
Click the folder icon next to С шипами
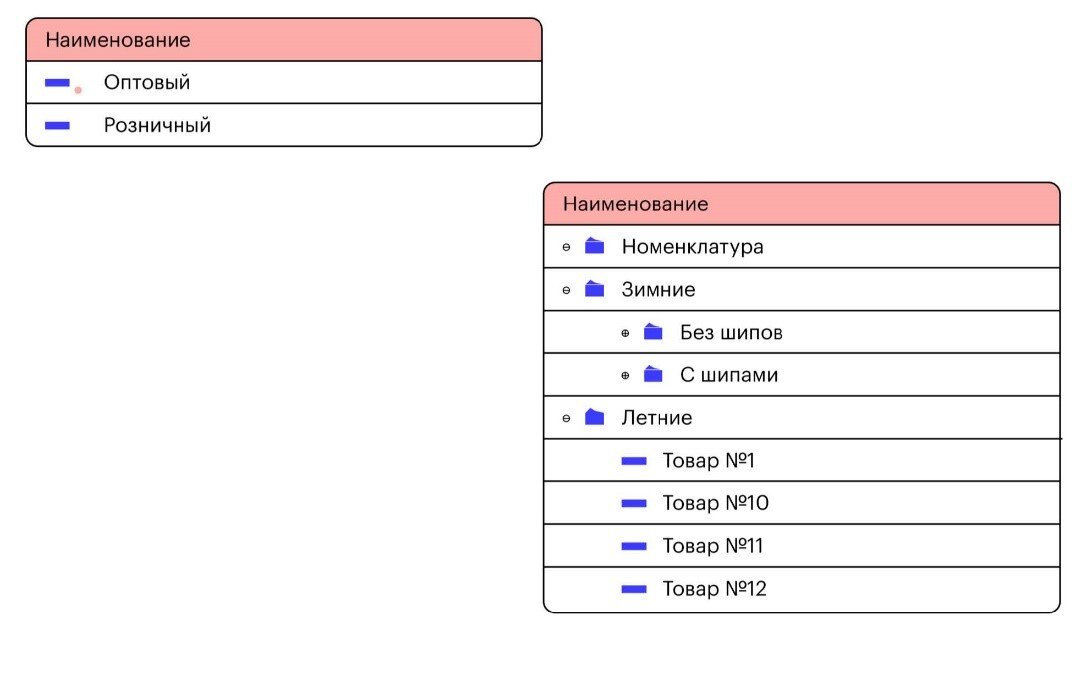pyautogui.click(x=653, y=374)
